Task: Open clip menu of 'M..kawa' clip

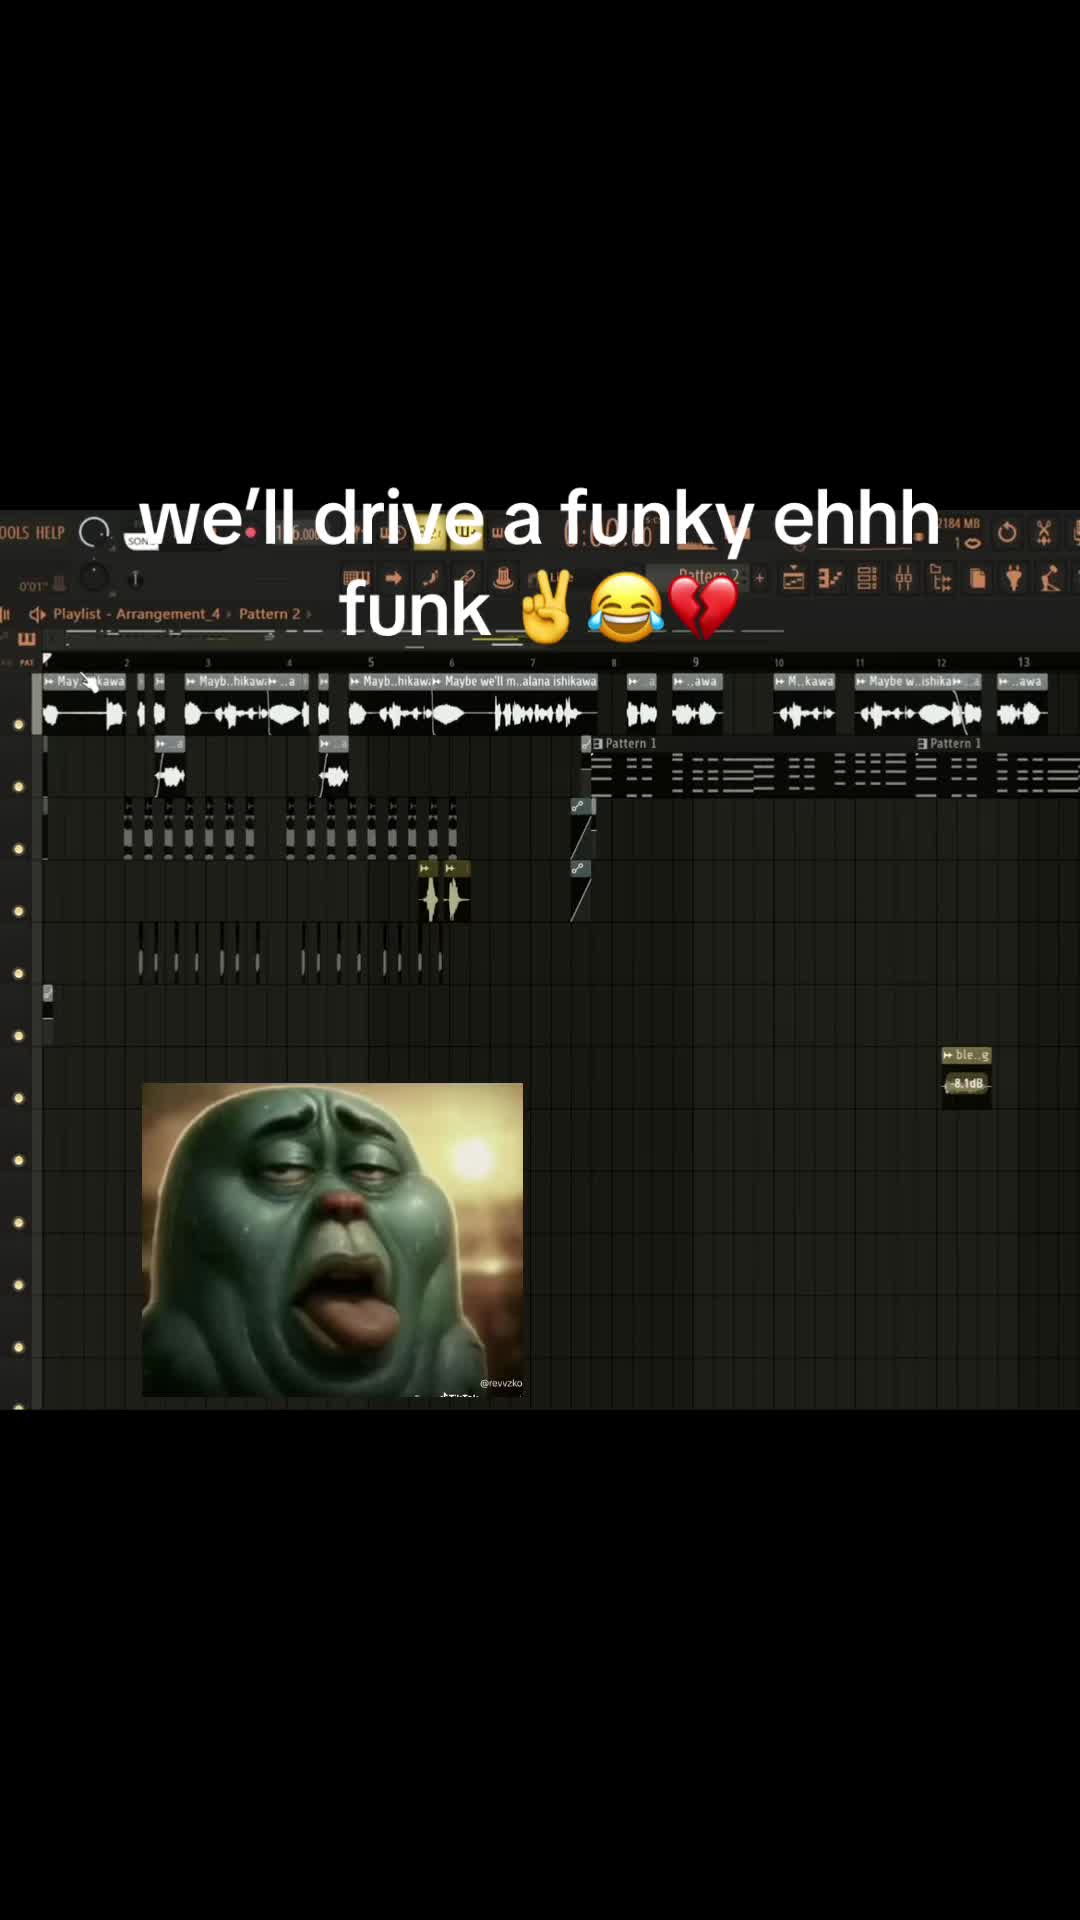Action: click(780, 682)
